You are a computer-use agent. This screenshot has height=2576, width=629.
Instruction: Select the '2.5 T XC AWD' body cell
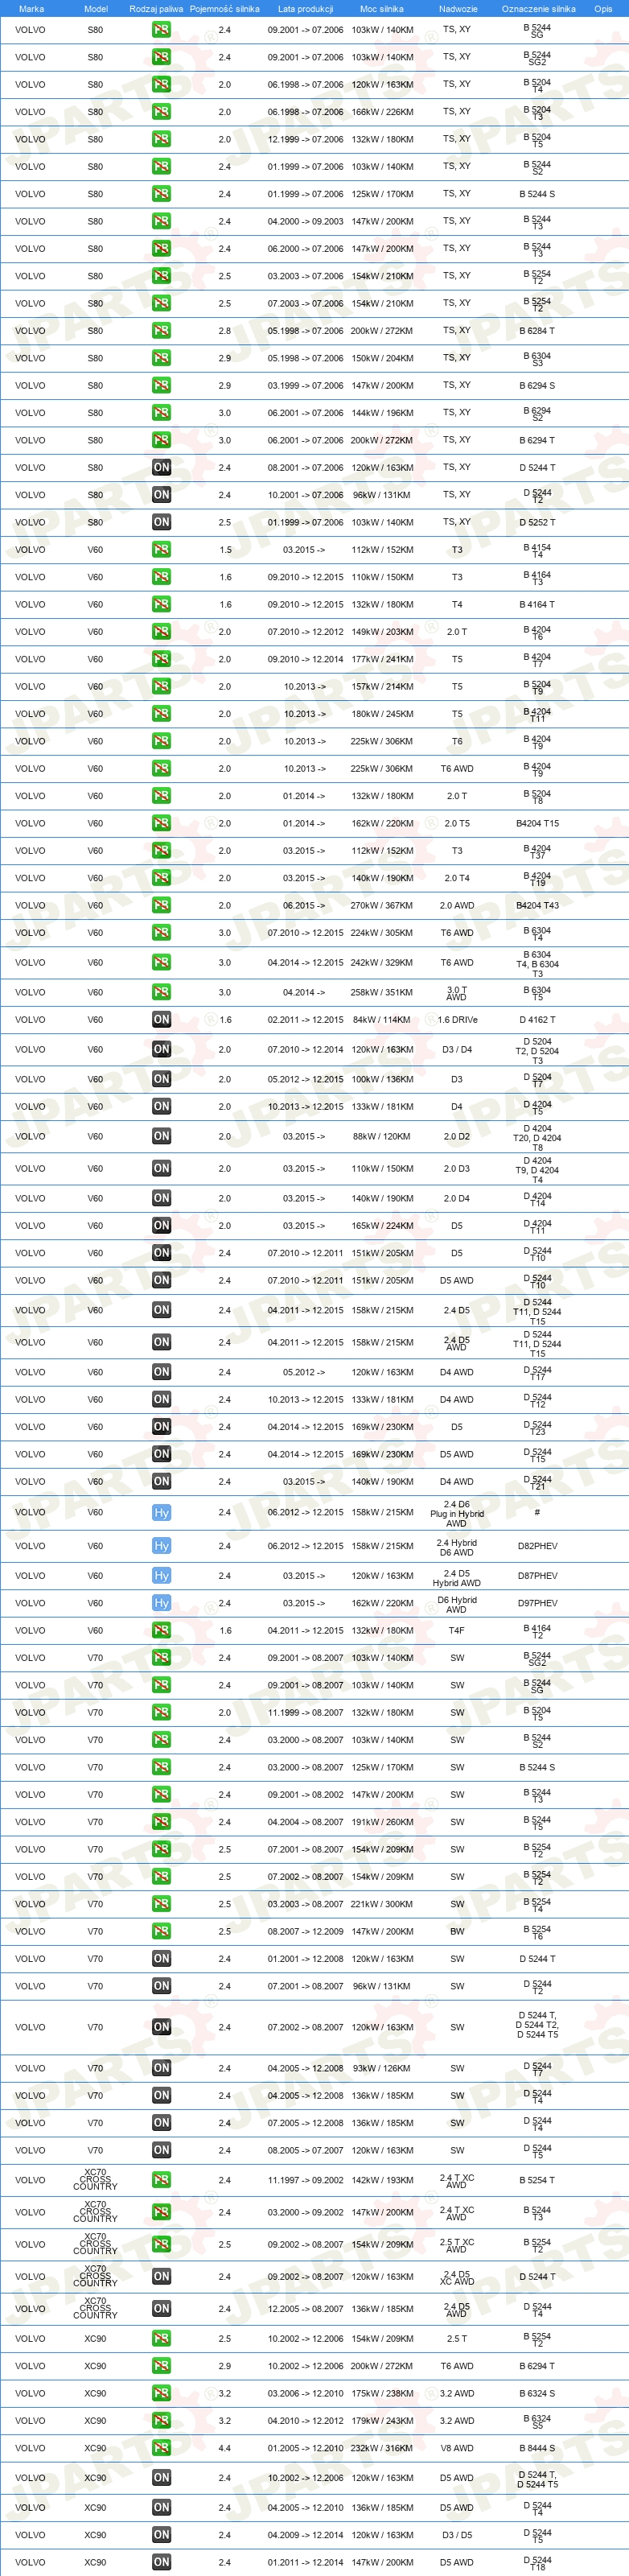(457, 2245)
